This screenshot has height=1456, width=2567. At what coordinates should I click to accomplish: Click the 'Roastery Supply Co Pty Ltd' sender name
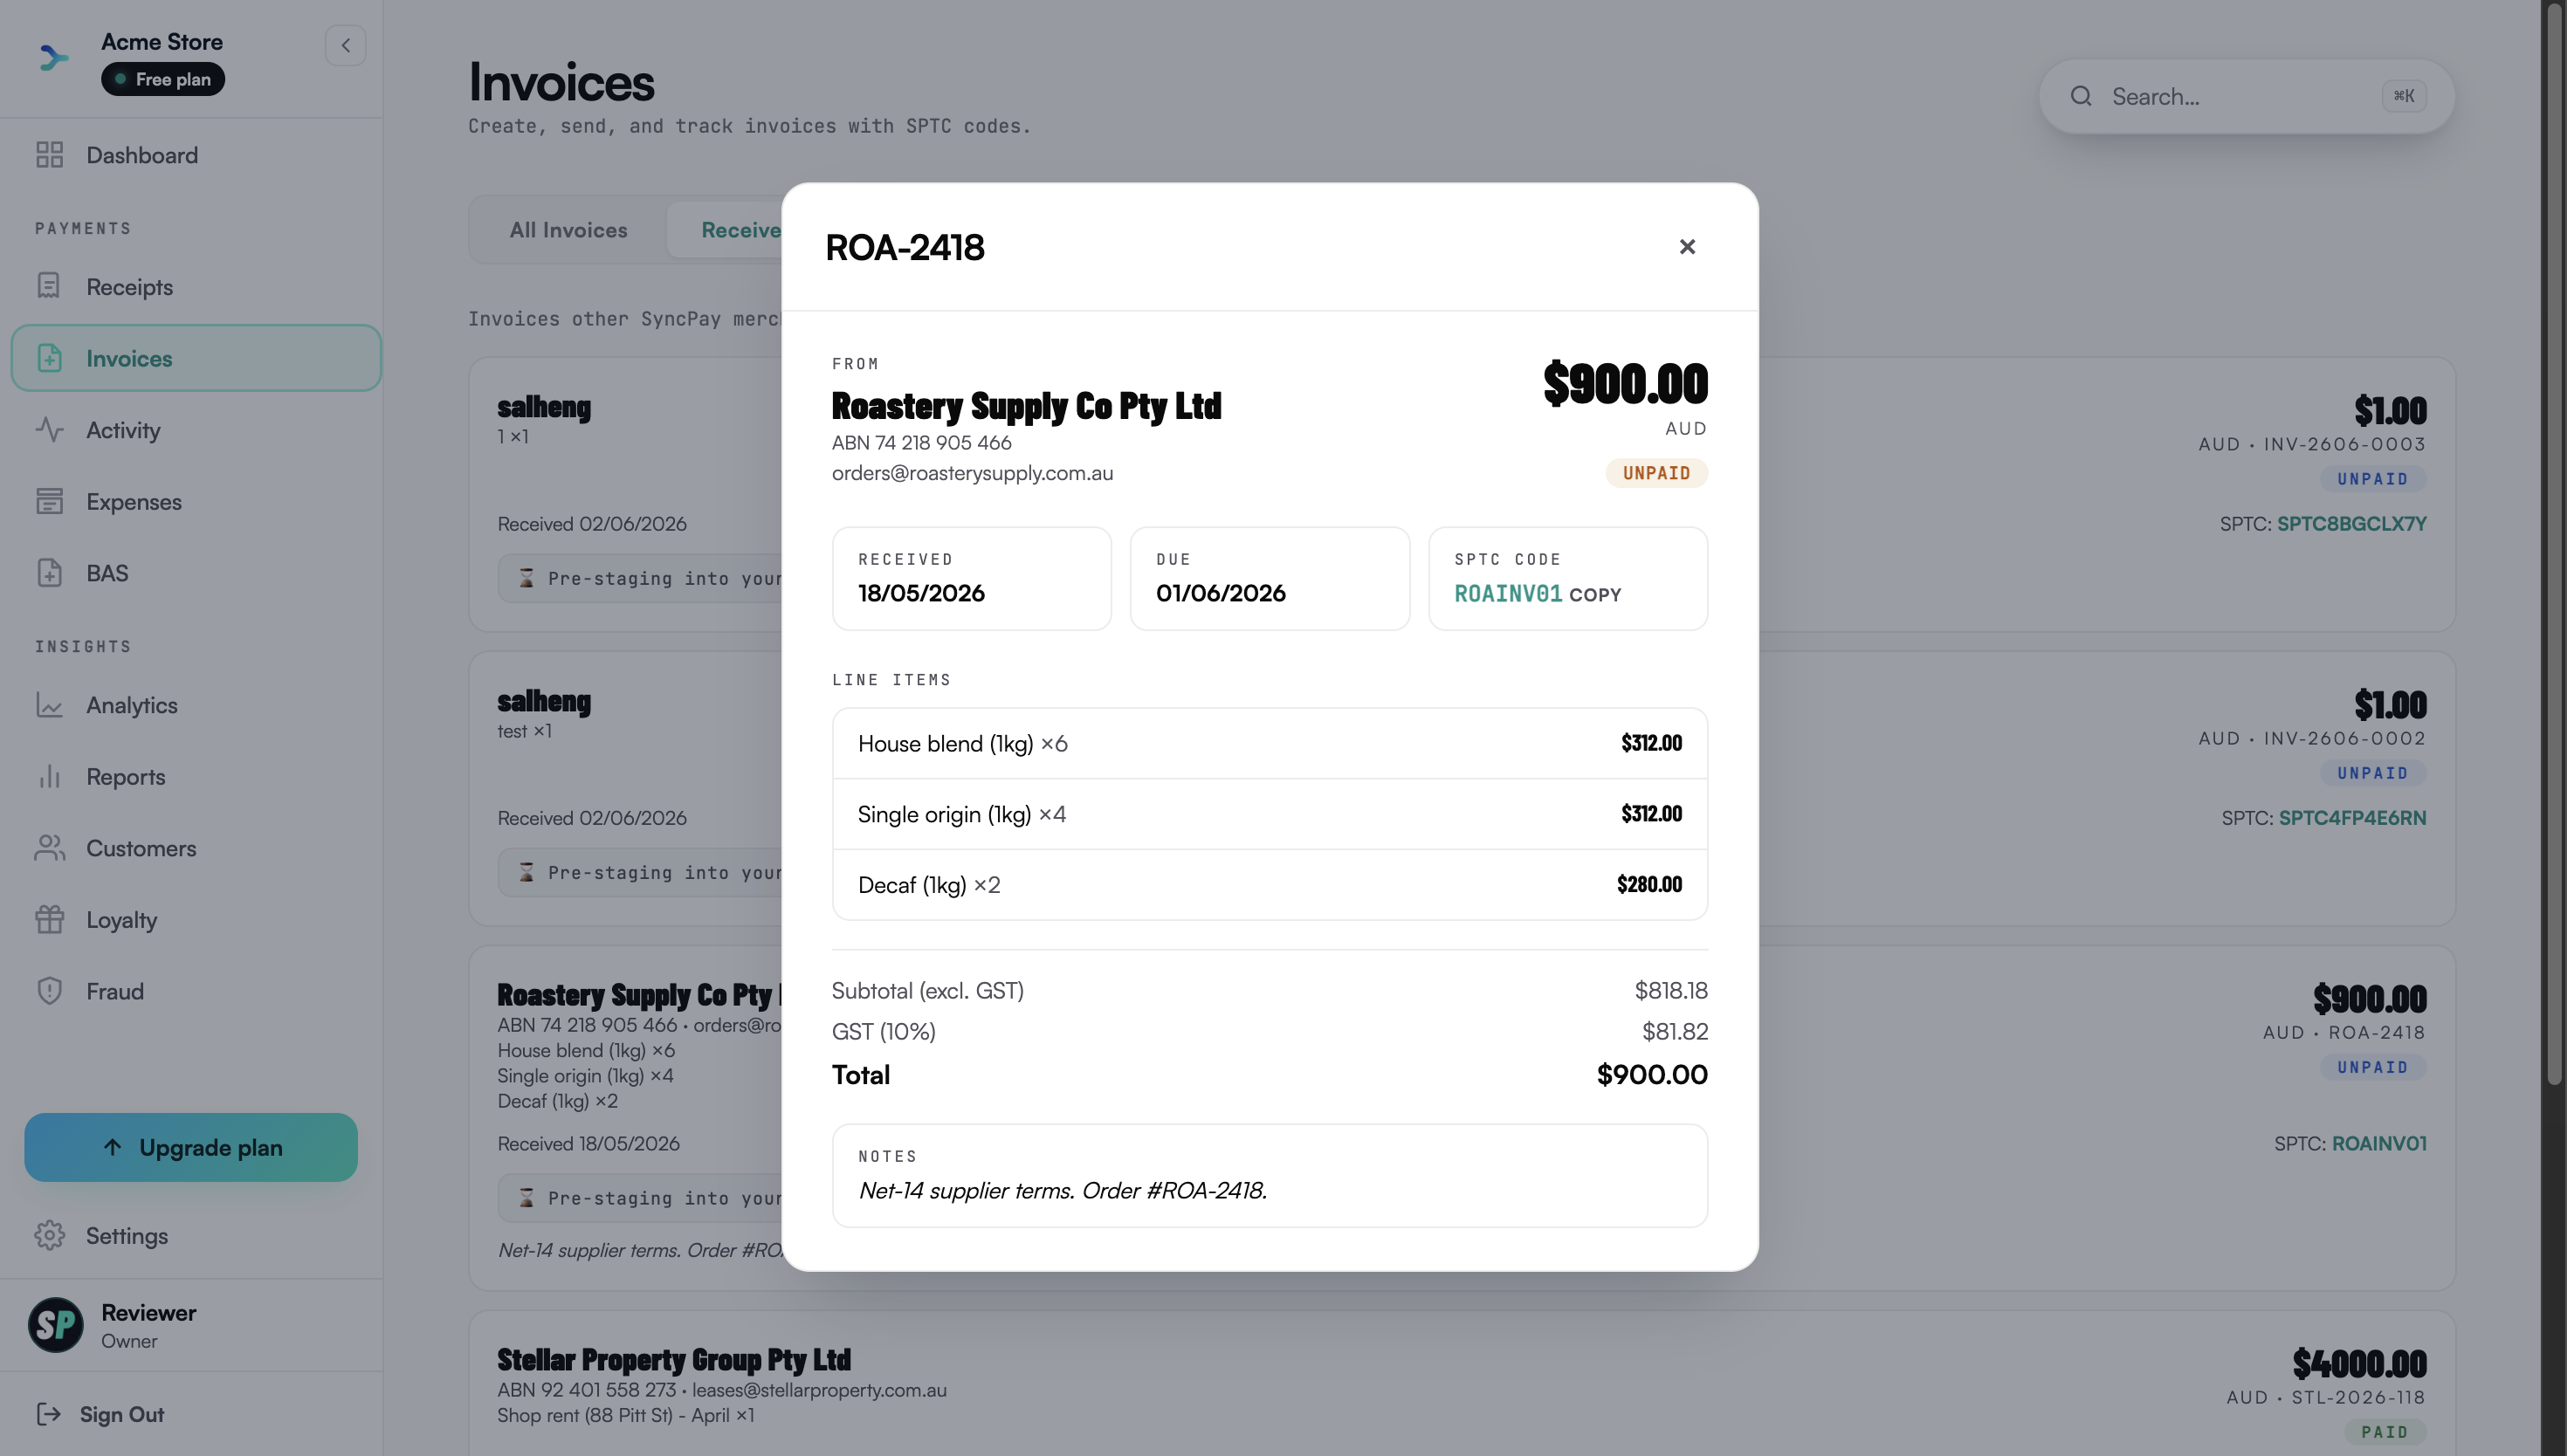coord(1026,406)
